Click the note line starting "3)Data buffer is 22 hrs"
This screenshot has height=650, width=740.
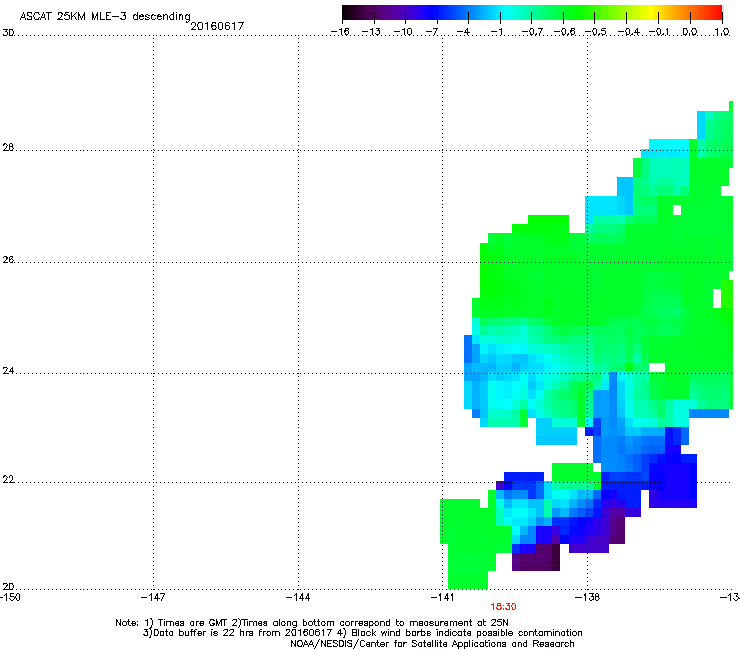[362, 633]
